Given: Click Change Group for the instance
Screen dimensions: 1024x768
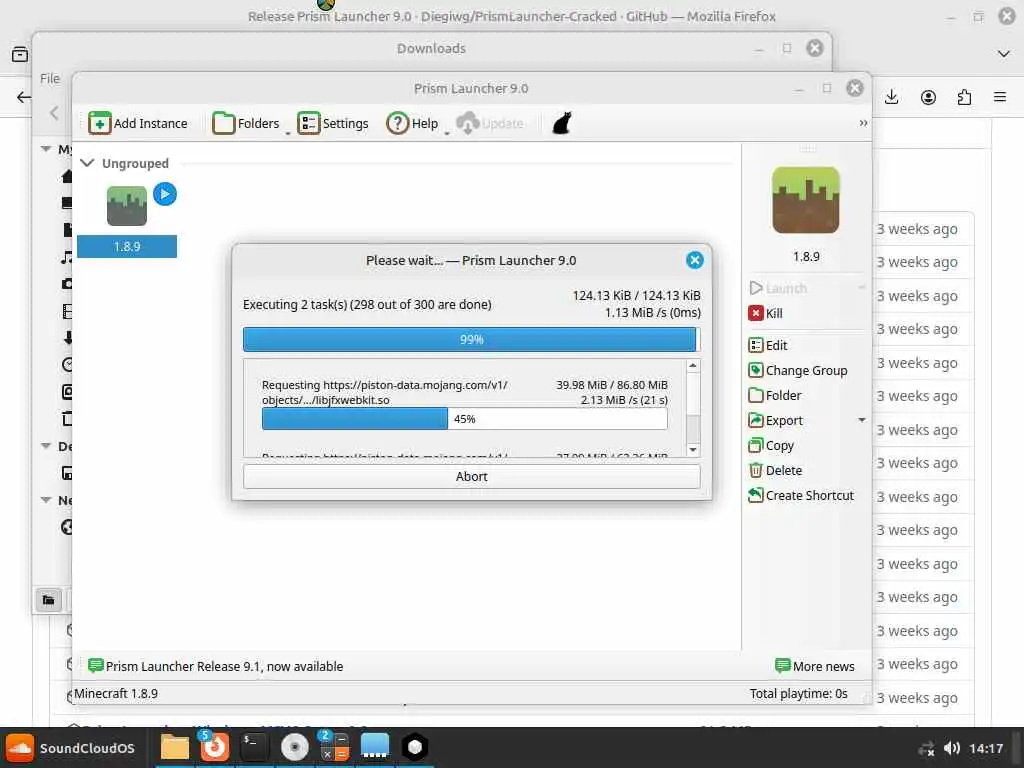Looking at the screenshot, I should click(x=797, y=370).
